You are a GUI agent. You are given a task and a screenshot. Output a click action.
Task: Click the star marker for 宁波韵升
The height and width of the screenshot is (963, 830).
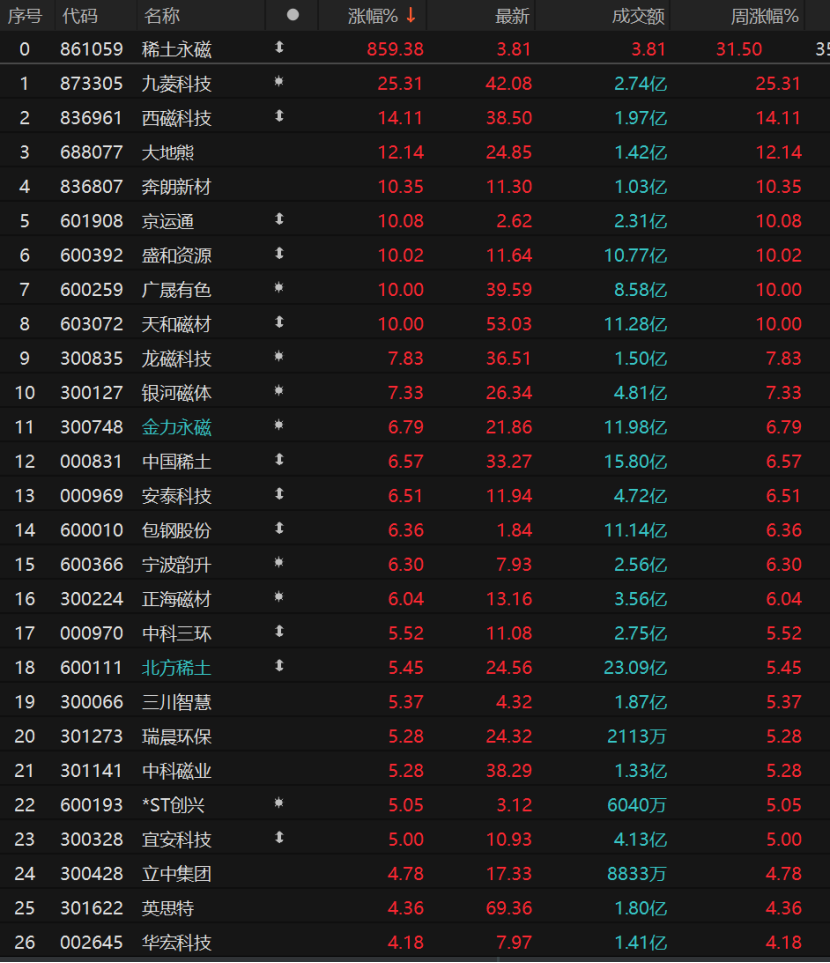coord(279,563)
